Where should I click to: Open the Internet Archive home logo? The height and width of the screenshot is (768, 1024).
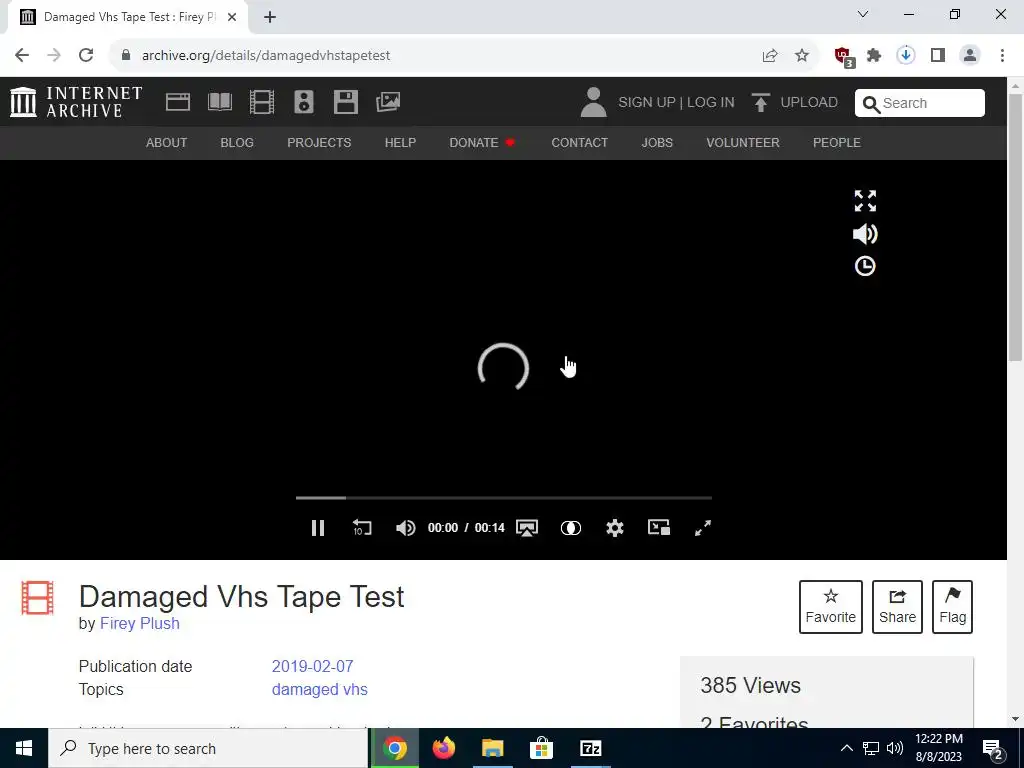tap(76, 103)
